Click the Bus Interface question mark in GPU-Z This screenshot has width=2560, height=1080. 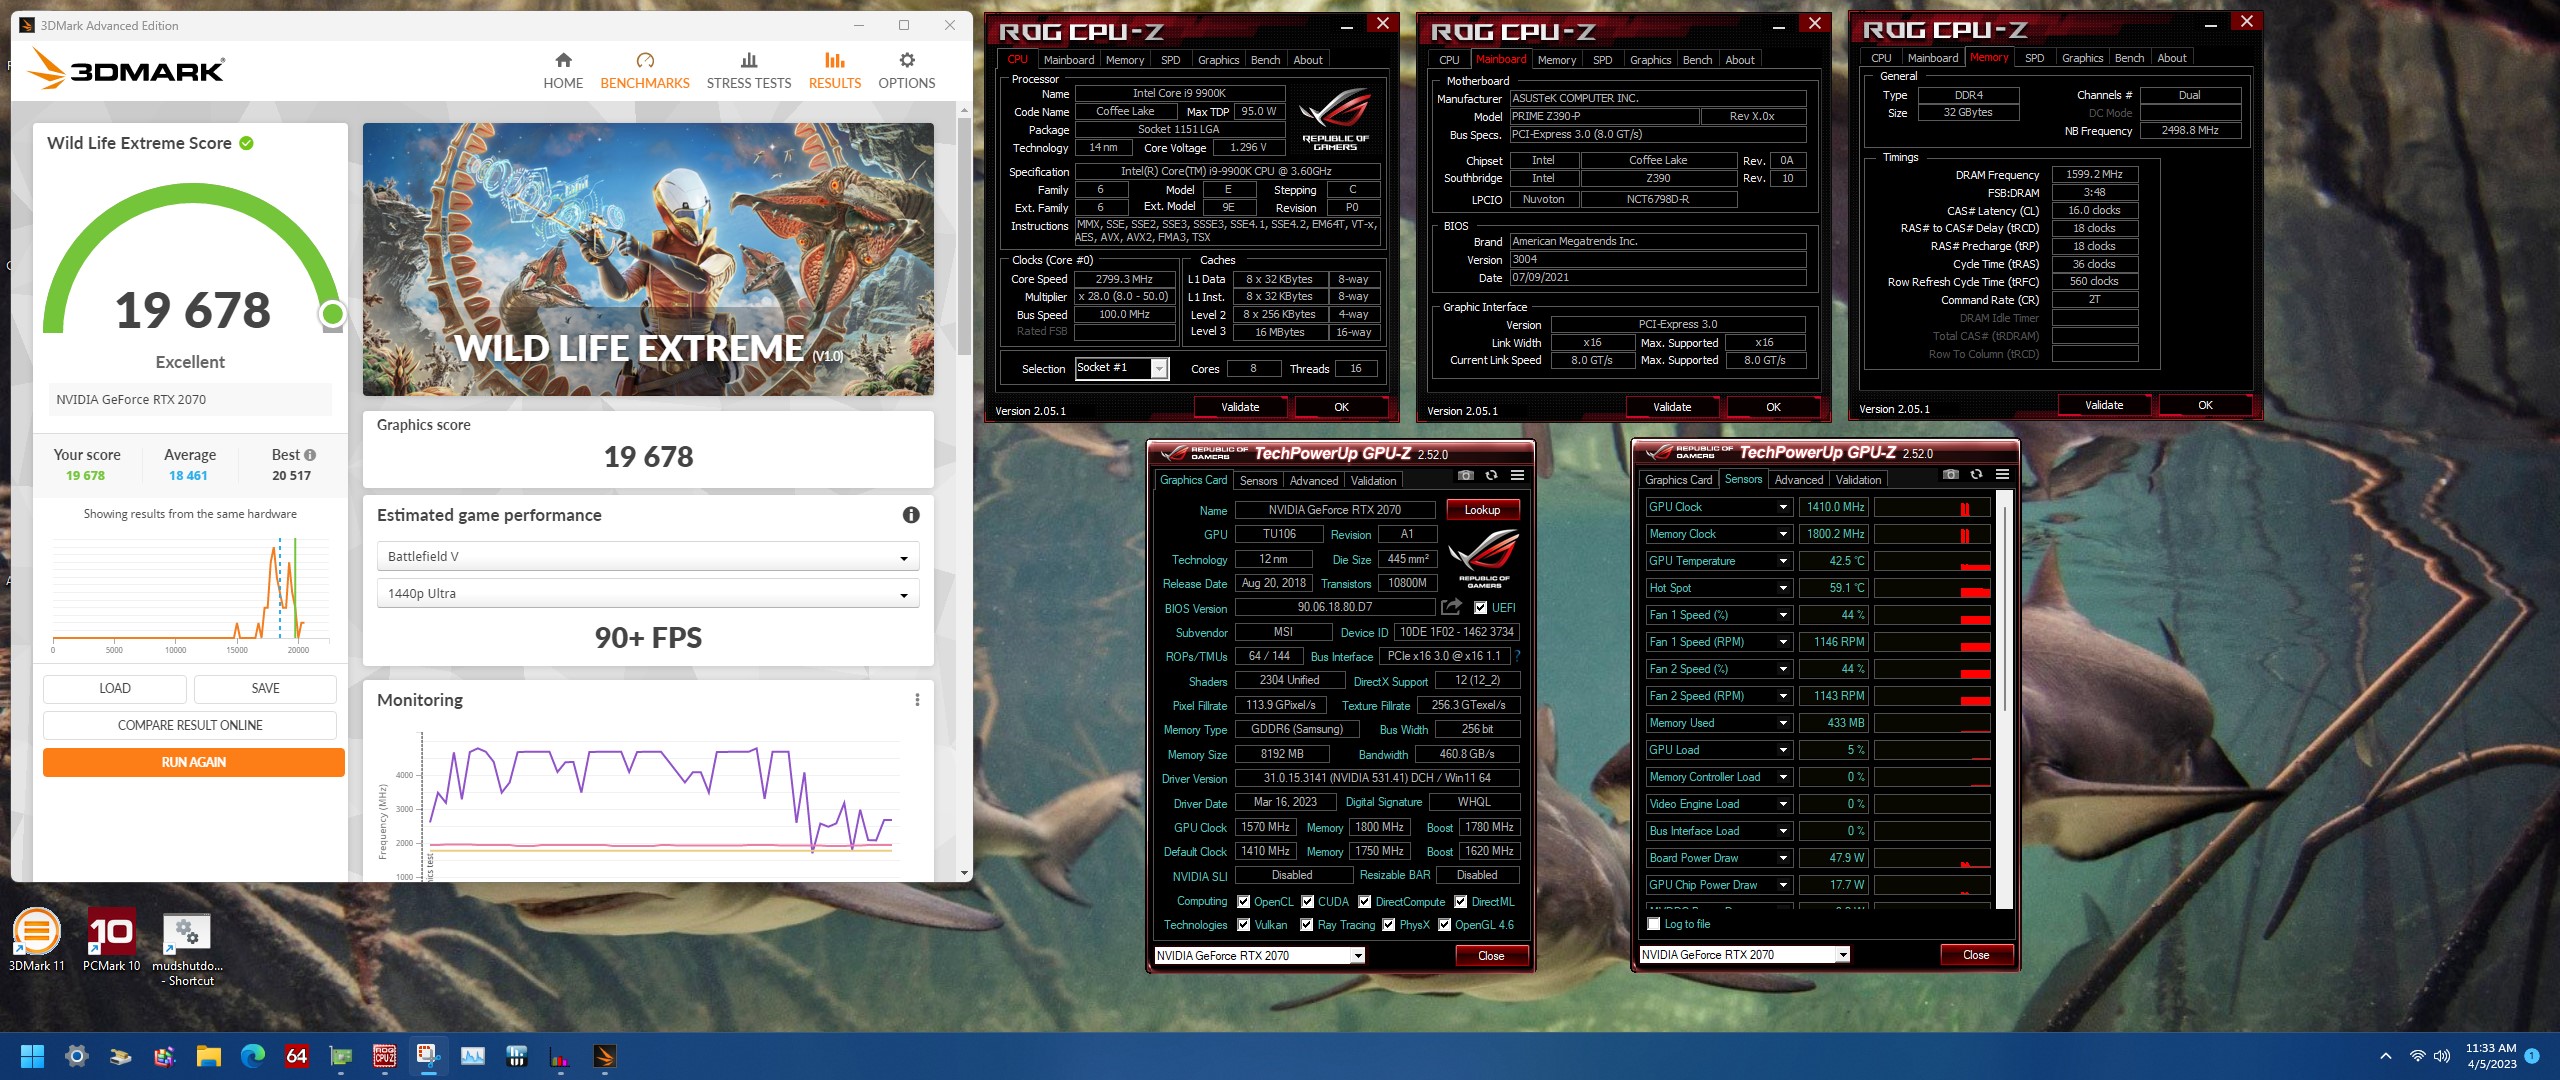point(1517,656)
